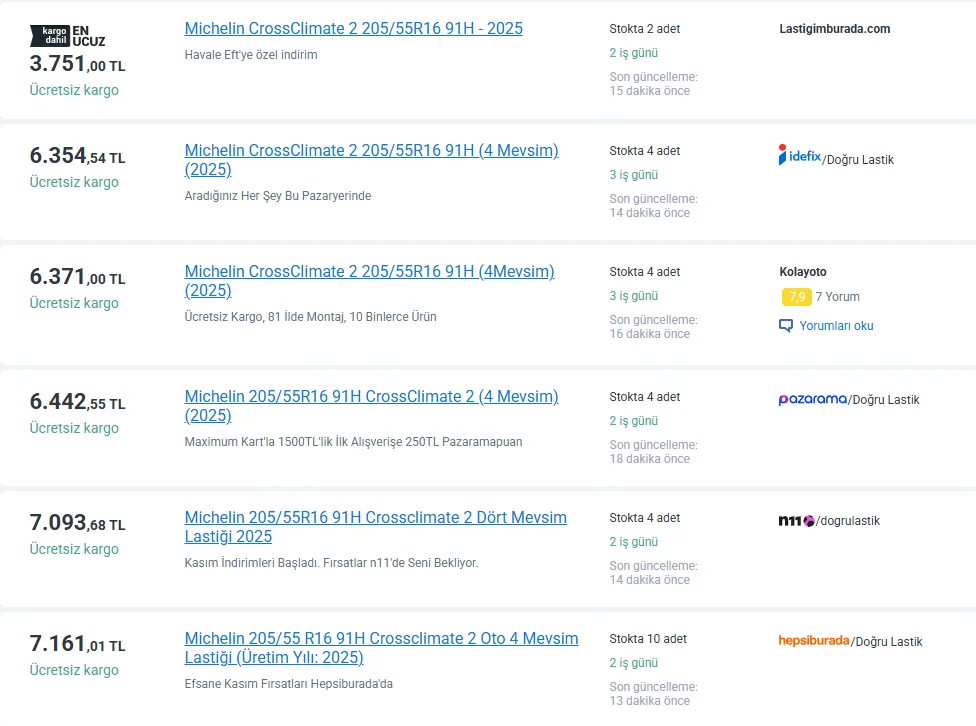
Task: Click the 7.093,68 TL price
Action: pos(77,522)
